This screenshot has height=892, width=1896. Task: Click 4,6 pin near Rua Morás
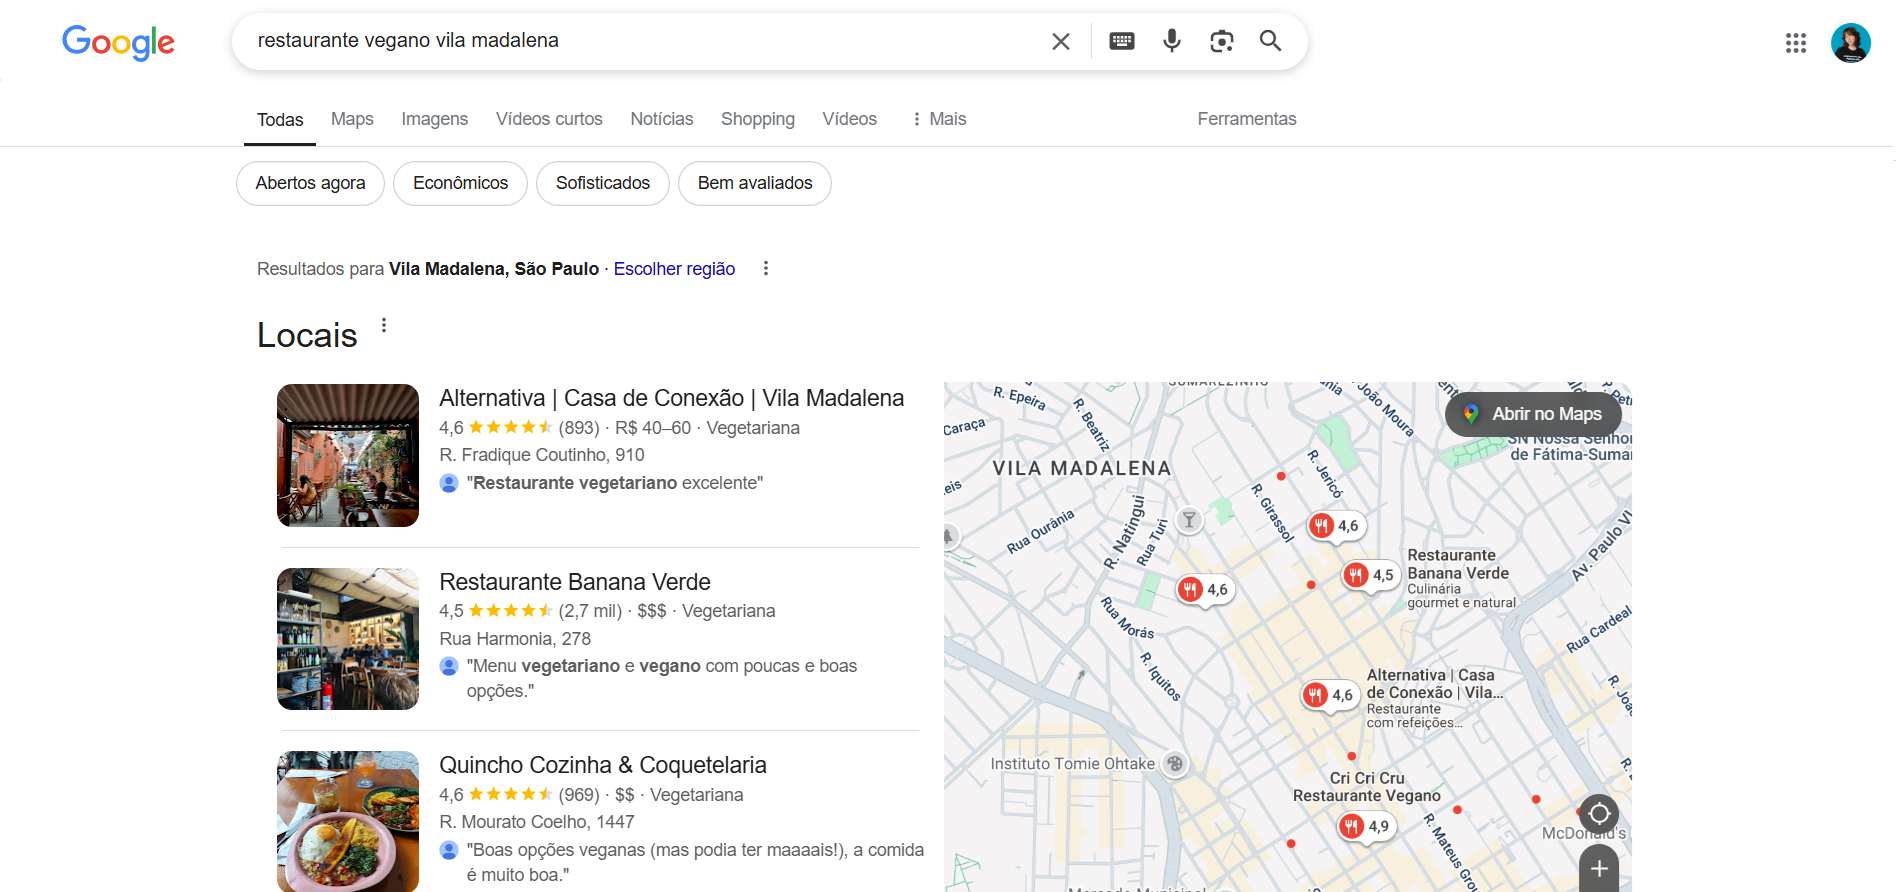click(1205, 590)
